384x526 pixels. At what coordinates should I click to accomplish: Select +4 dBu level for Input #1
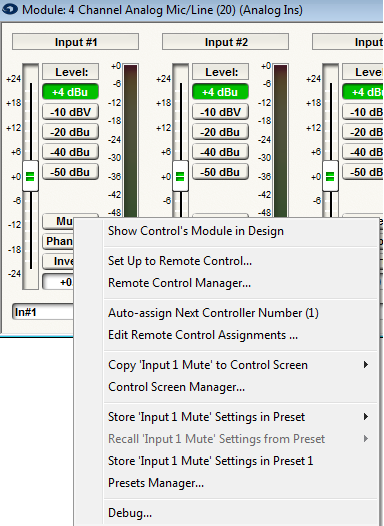pos(70,92)
